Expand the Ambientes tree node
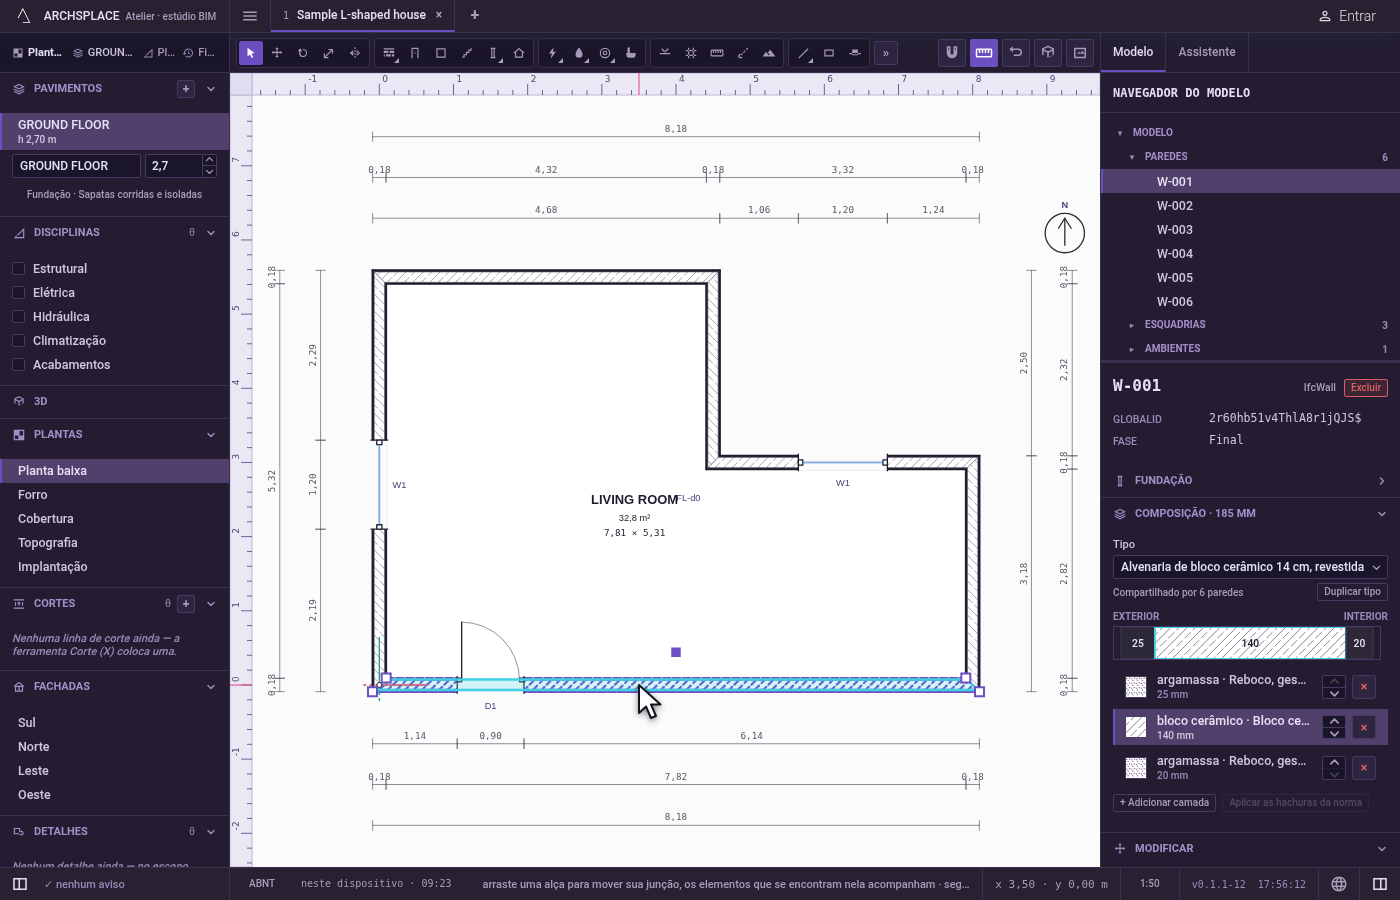The width and height of the screenshot is (1400, 900). tap(1132, 349)
